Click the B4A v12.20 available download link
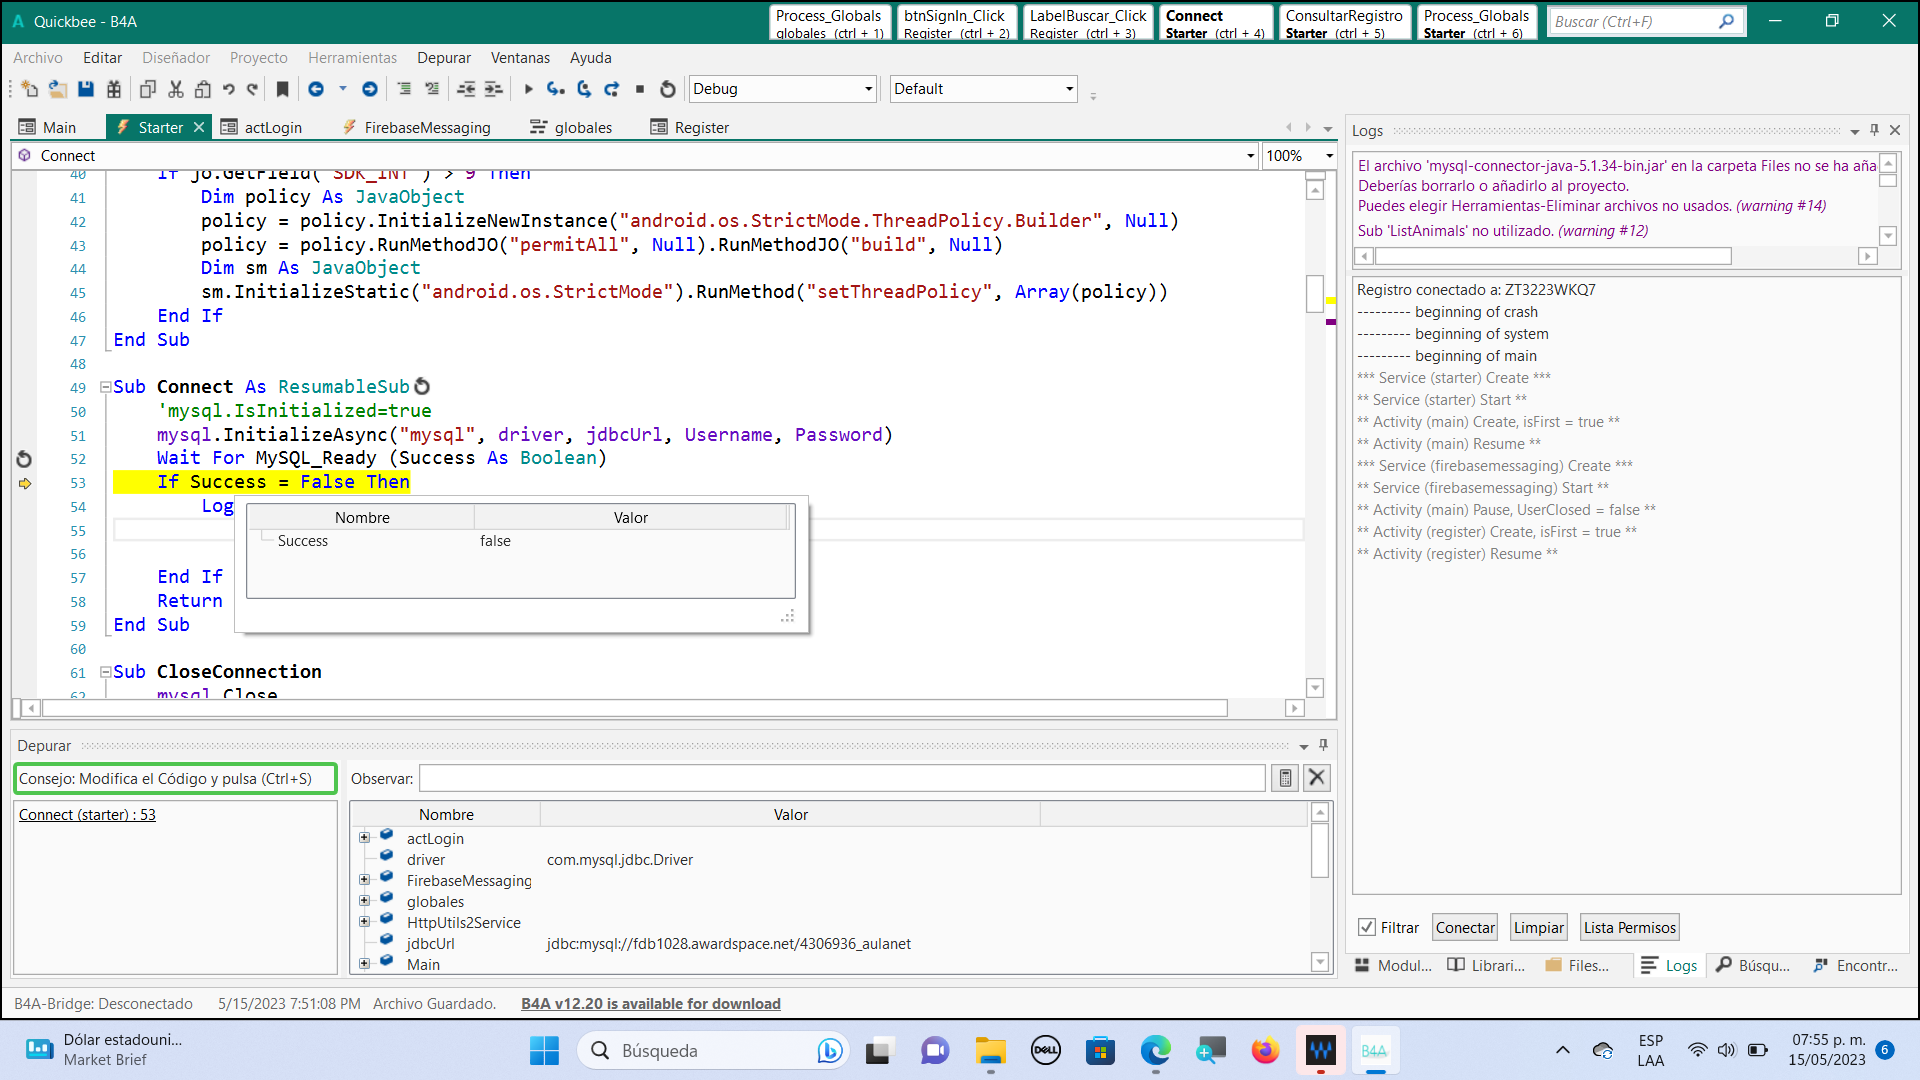Image resolution: width=1920 pixels, height=1080 pixels. (650, 1003)
